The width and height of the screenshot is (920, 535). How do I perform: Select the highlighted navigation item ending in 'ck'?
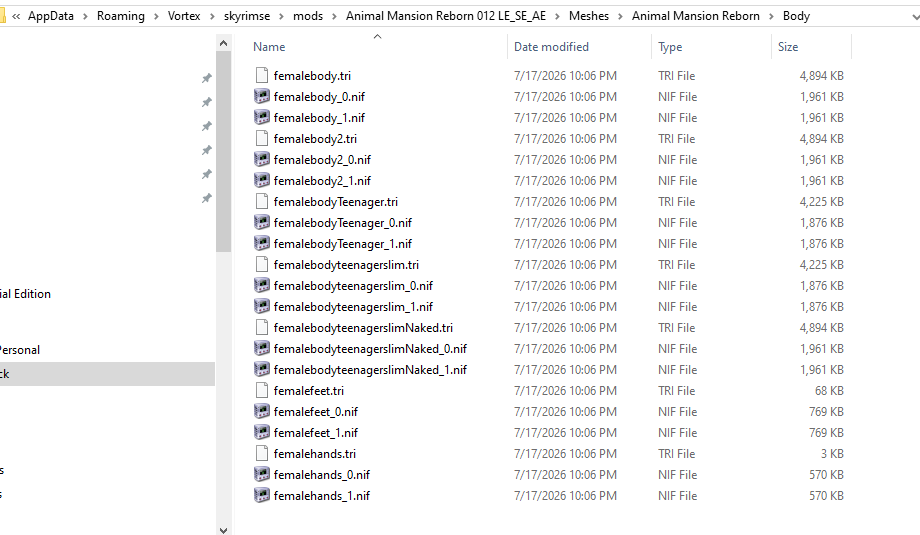[x=107, y=374]
